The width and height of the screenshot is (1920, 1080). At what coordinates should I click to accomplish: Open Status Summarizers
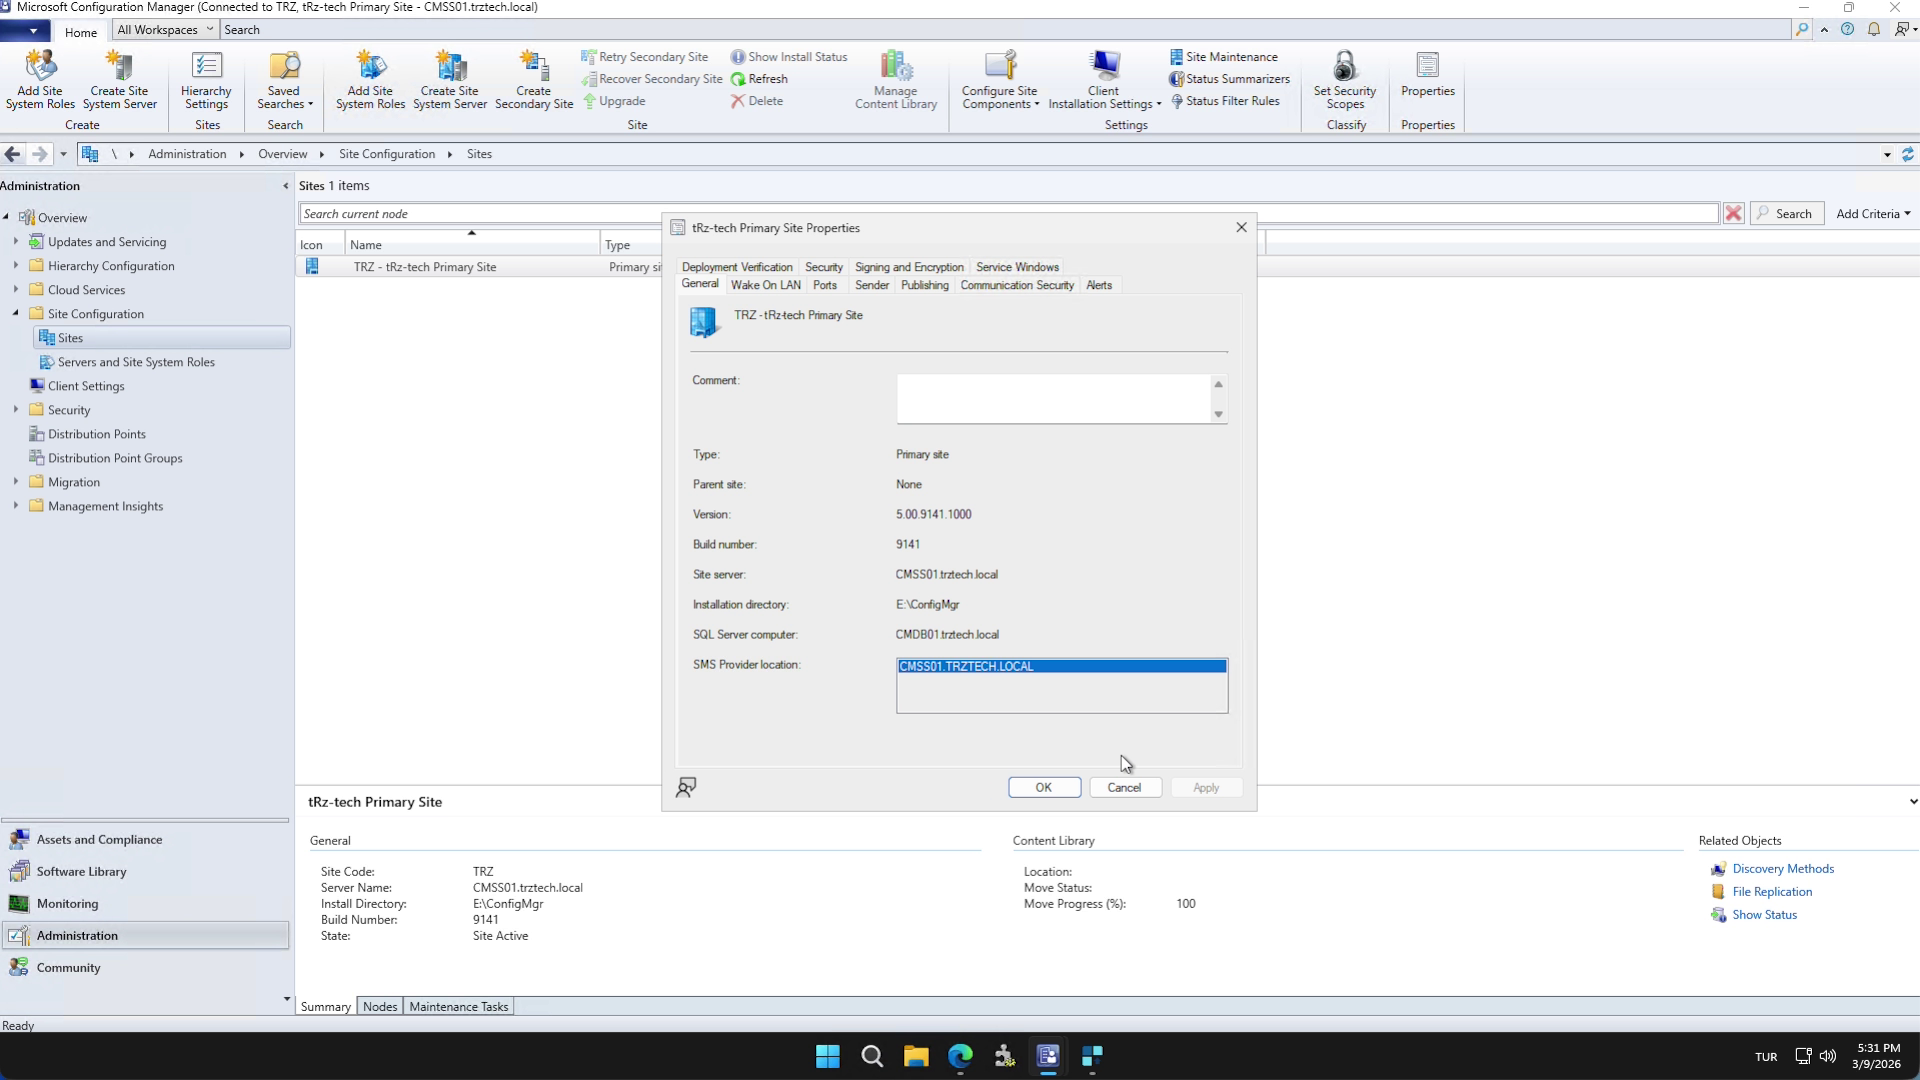[1230, 79]
